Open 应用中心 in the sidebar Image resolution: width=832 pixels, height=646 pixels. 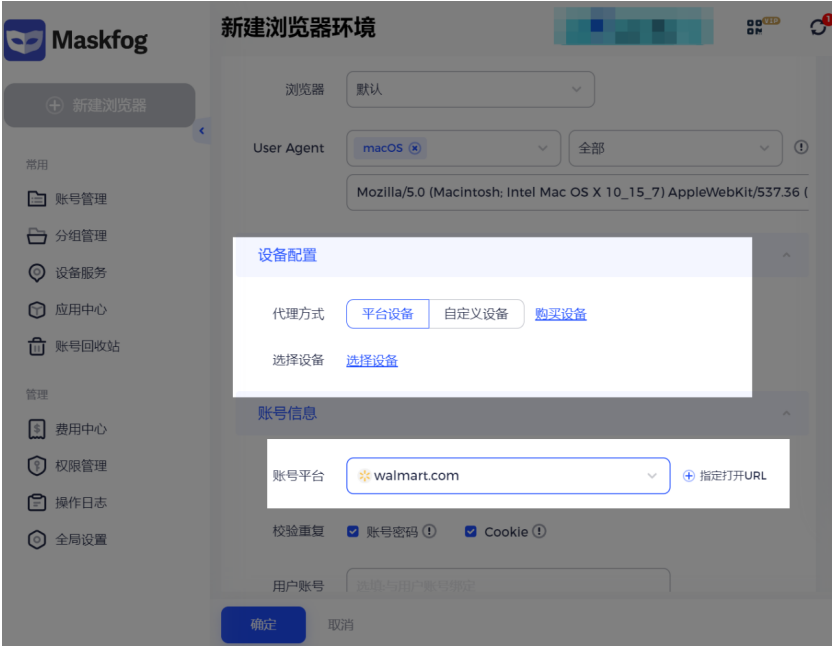(x=81, y=309)
